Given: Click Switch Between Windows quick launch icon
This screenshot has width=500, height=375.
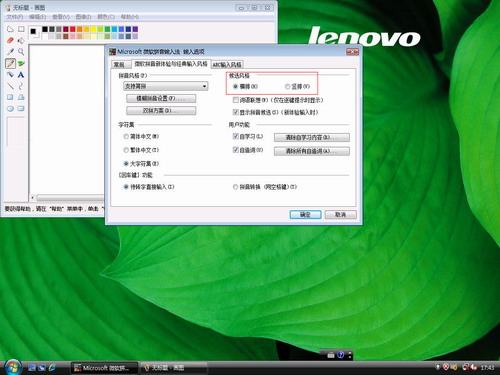Looking at the screenshot, I should [42, 368].
